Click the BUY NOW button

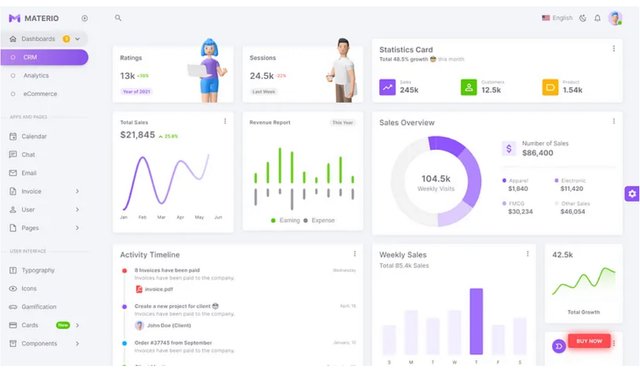589,341
